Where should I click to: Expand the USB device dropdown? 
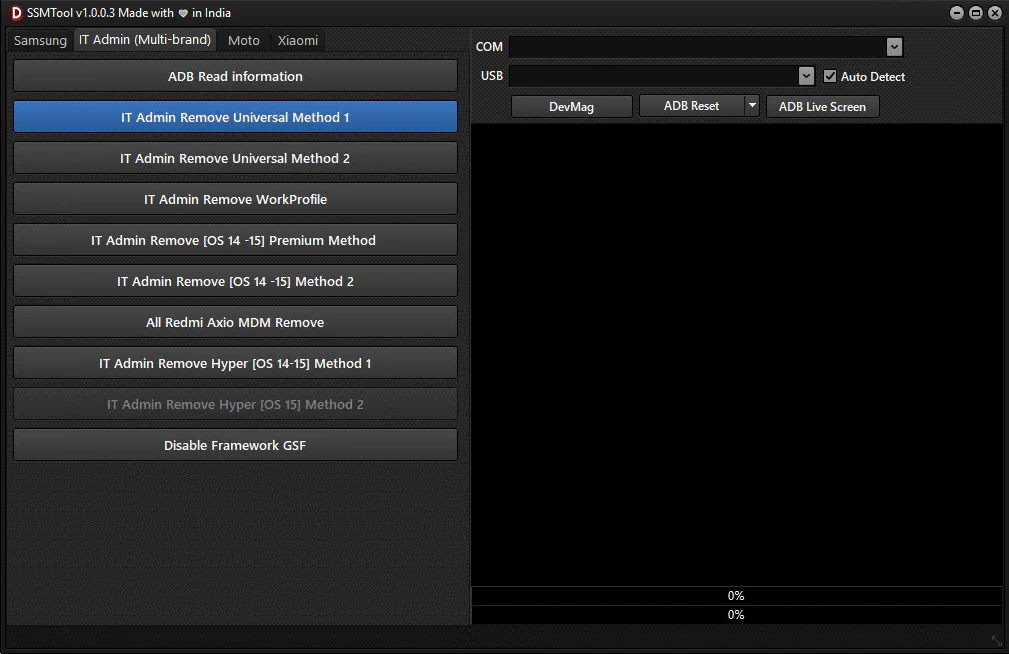click(806, 76)
